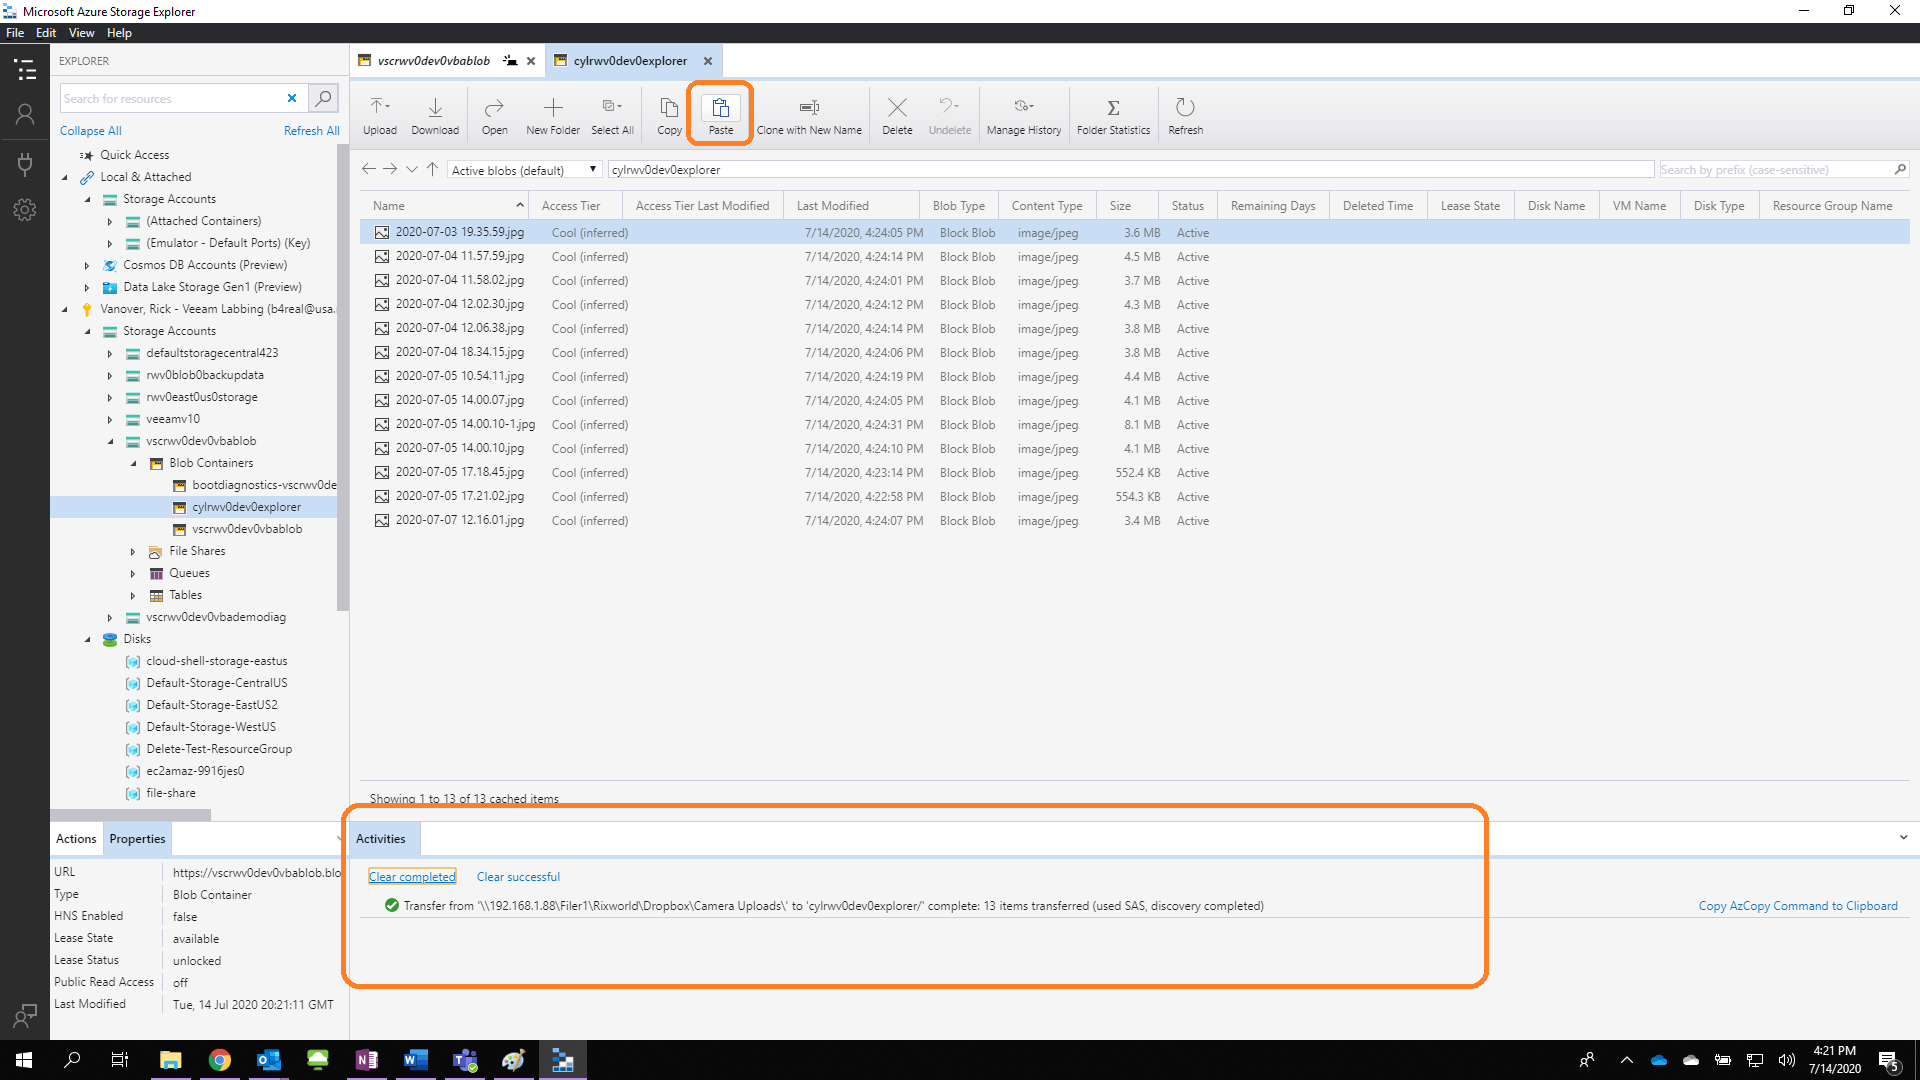Click Copy AzCopy Command to Clipboard
This screenshot has width=1920, height=1080.
click(x=1798, y=906)
